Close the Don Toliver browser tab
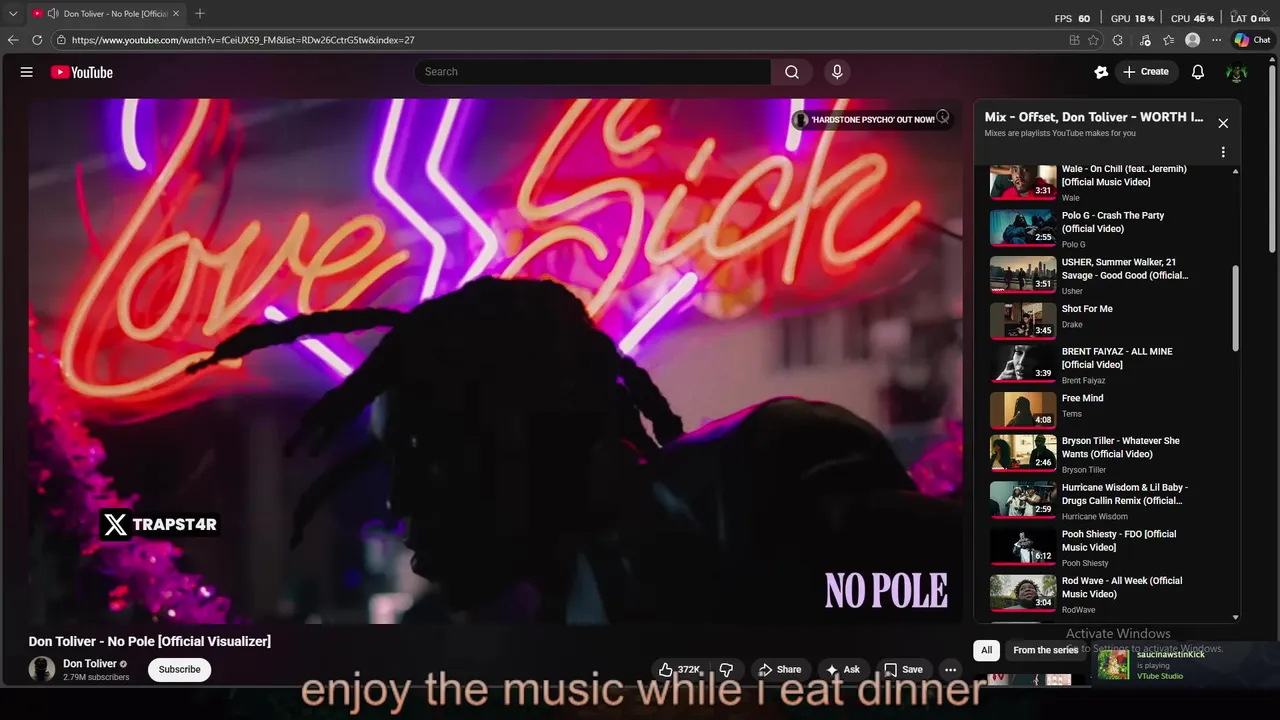The width and height of the screenshot is (1280, 720). coord(176,14)
